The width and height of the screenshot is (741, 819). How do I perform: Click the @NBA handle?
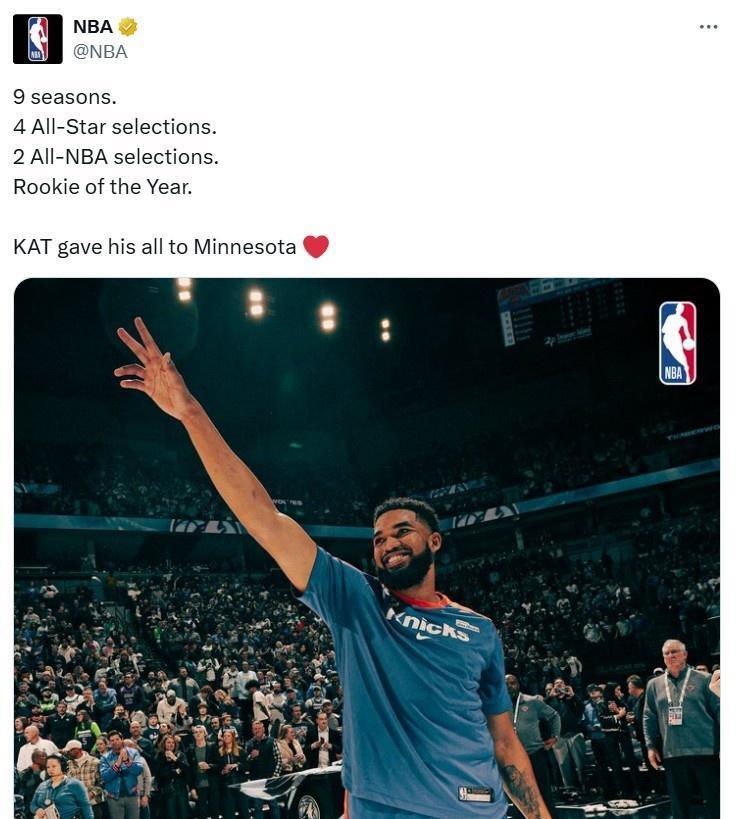[x=100, y=52]
